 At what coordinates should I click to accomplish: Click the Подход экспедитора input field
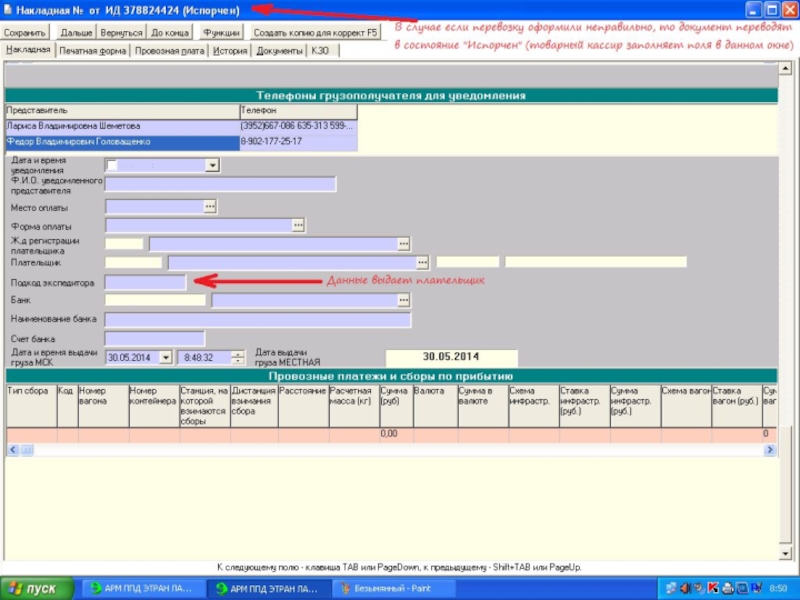point(145,283)
